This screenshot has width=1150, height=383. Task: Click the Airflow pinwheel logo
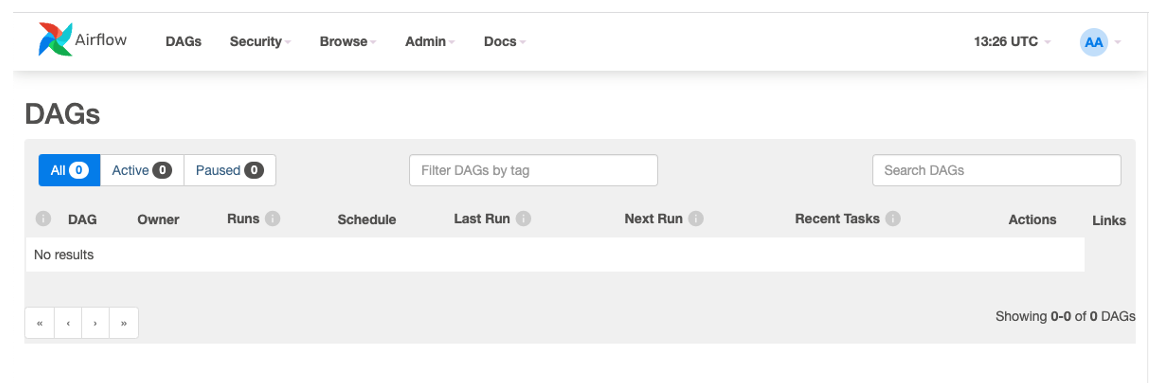[x=56, y=40]
